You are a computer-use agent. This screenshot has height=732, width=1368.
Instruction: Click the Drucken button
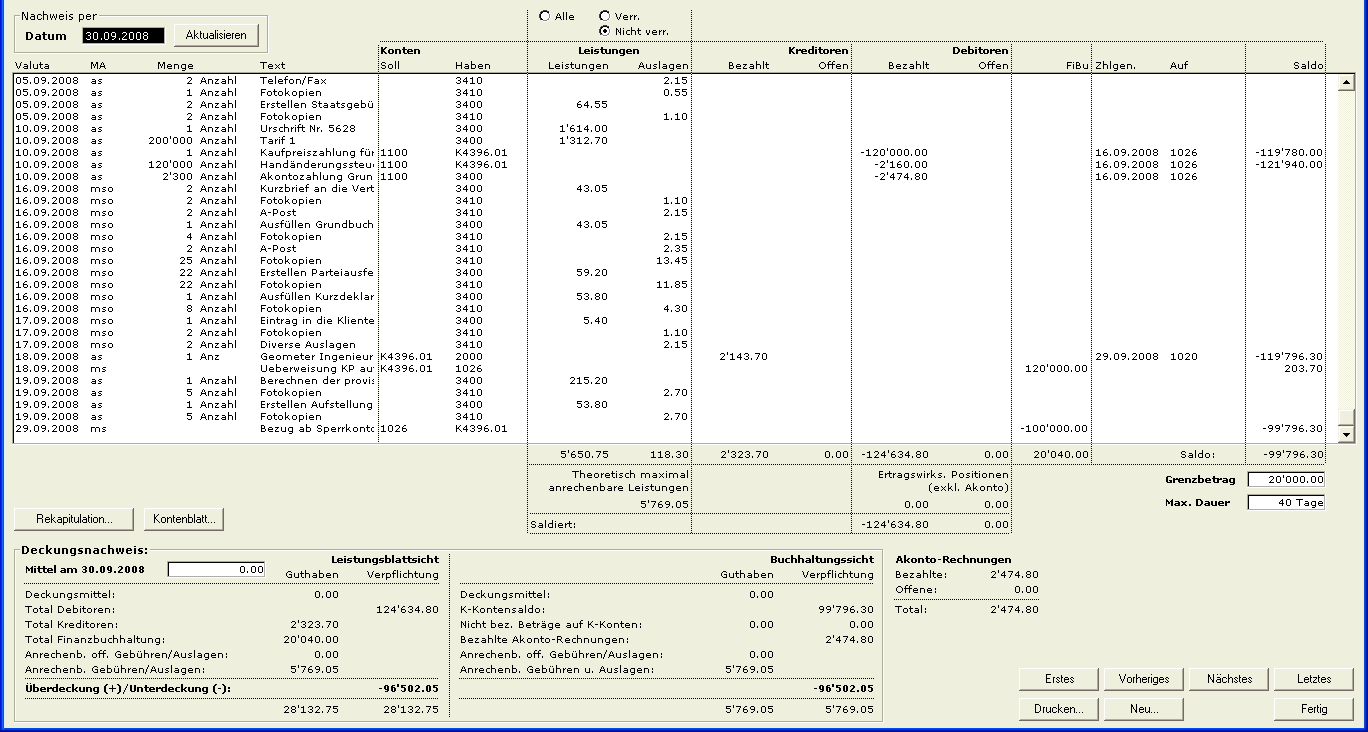[1059, 709]
